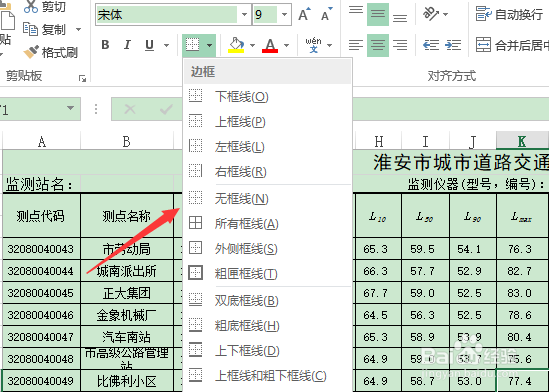549x392 pixels.
Task: Select column A header
Action: (x=42, y=141)
